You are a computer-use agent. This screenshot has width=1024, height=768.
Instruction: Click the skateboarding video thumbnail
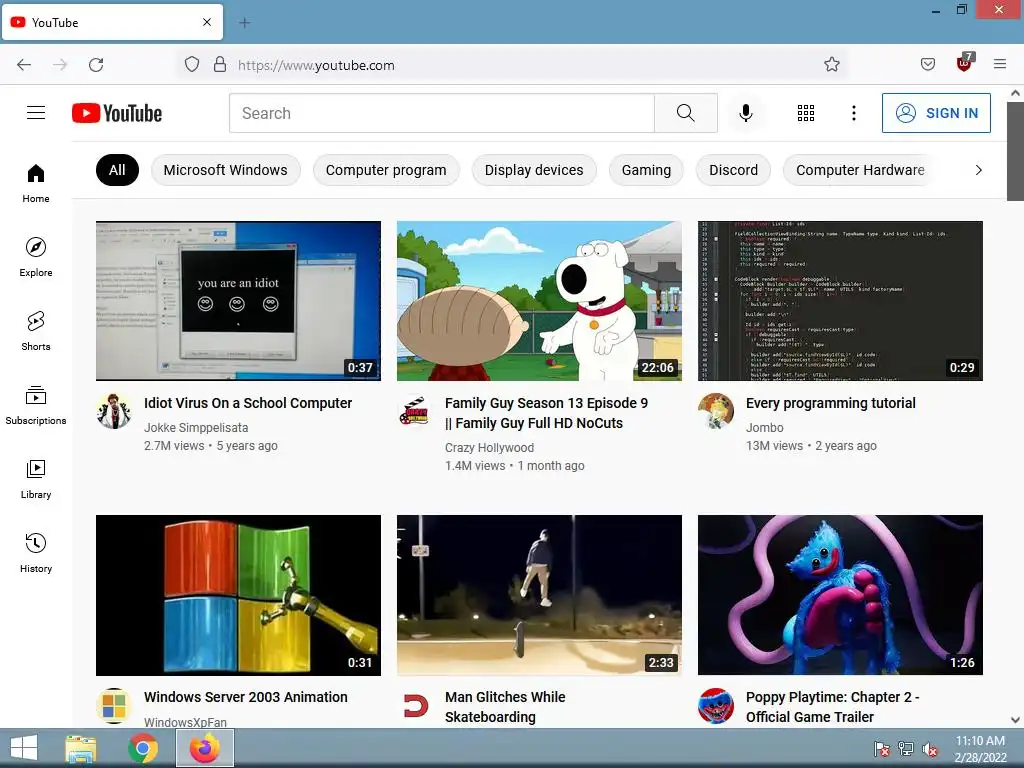tap(539, 595)
